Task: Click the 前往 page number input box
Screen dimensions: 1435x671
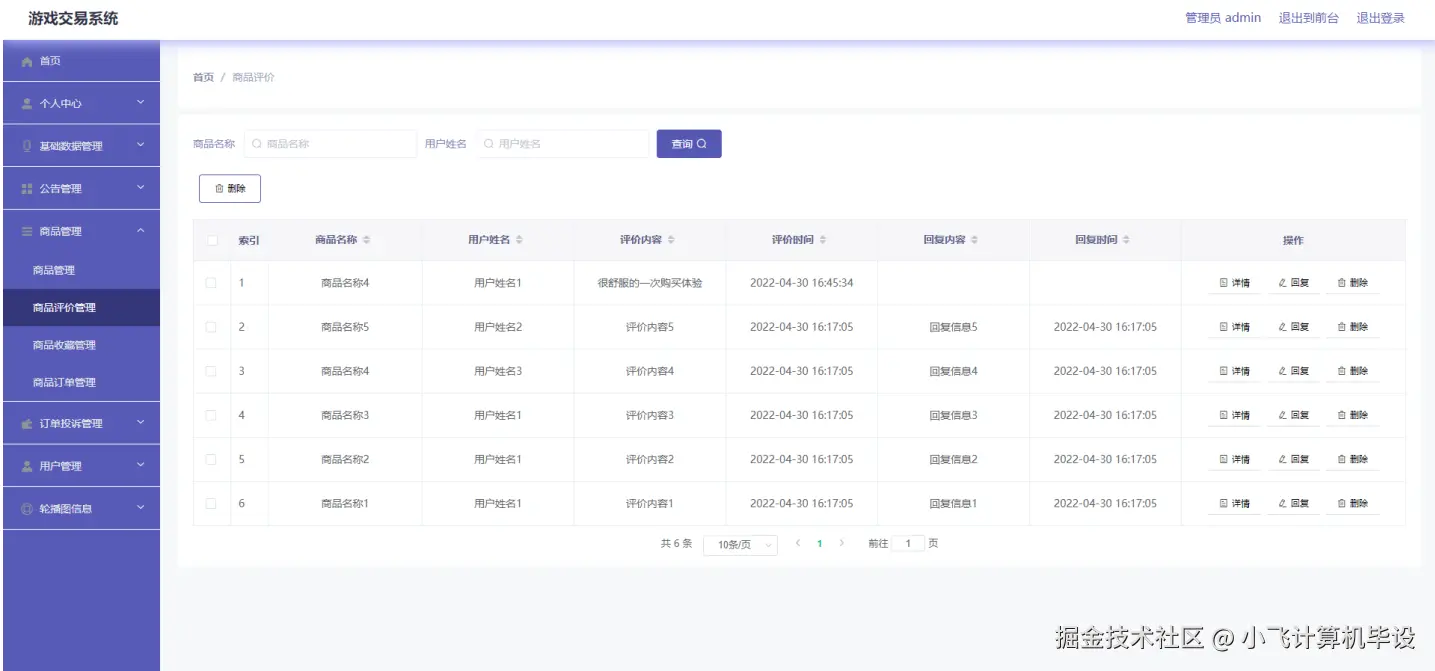Action: (908, 543)
